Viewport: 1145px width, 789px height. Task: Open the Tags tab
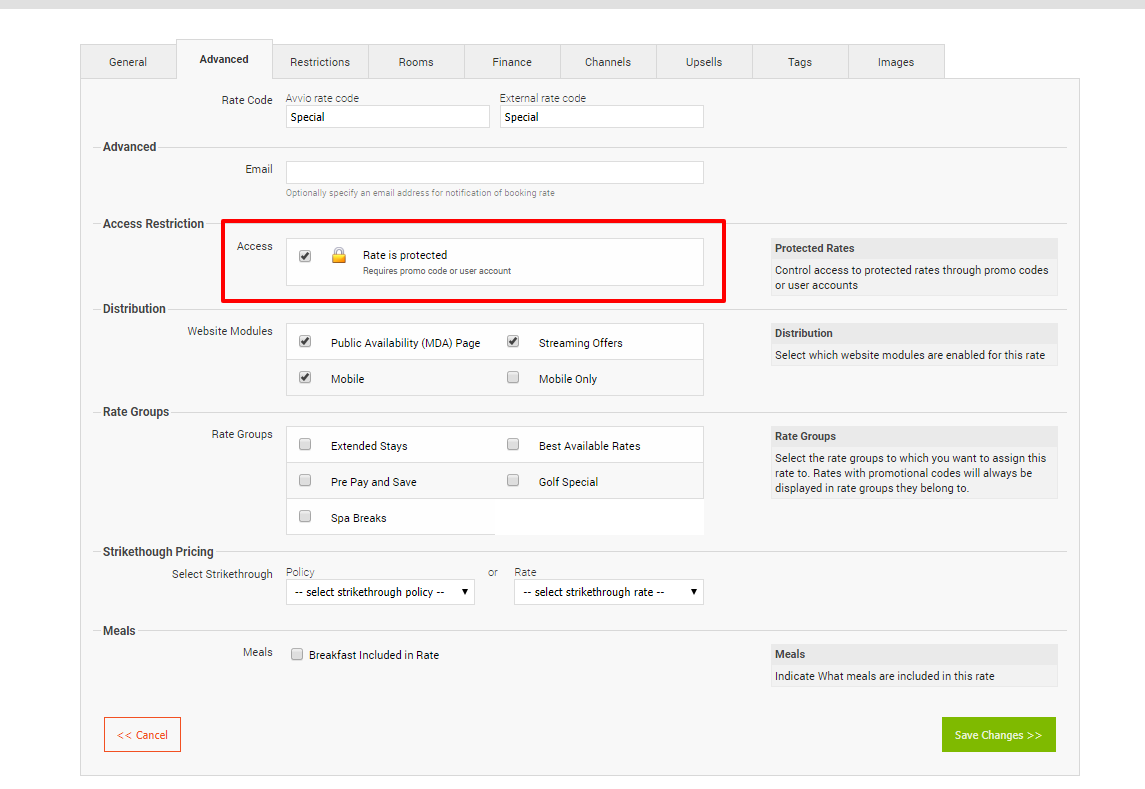coord(800,62)
